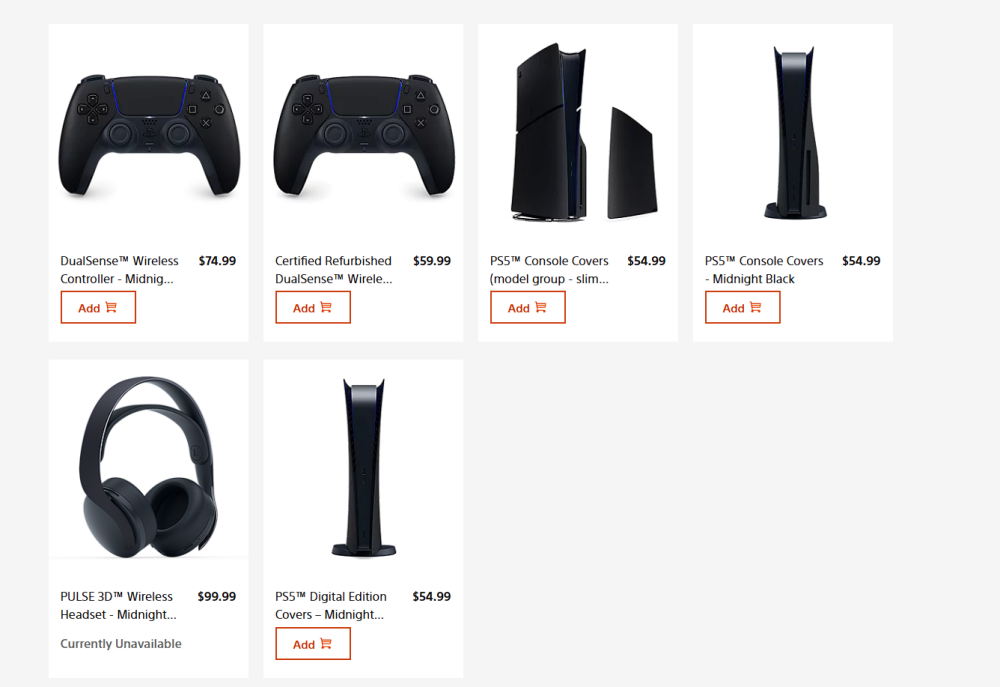Click cart icon for Certified Refurbished DualSense
Viewport: 1000px width, 687px height.
coord(326,307)
